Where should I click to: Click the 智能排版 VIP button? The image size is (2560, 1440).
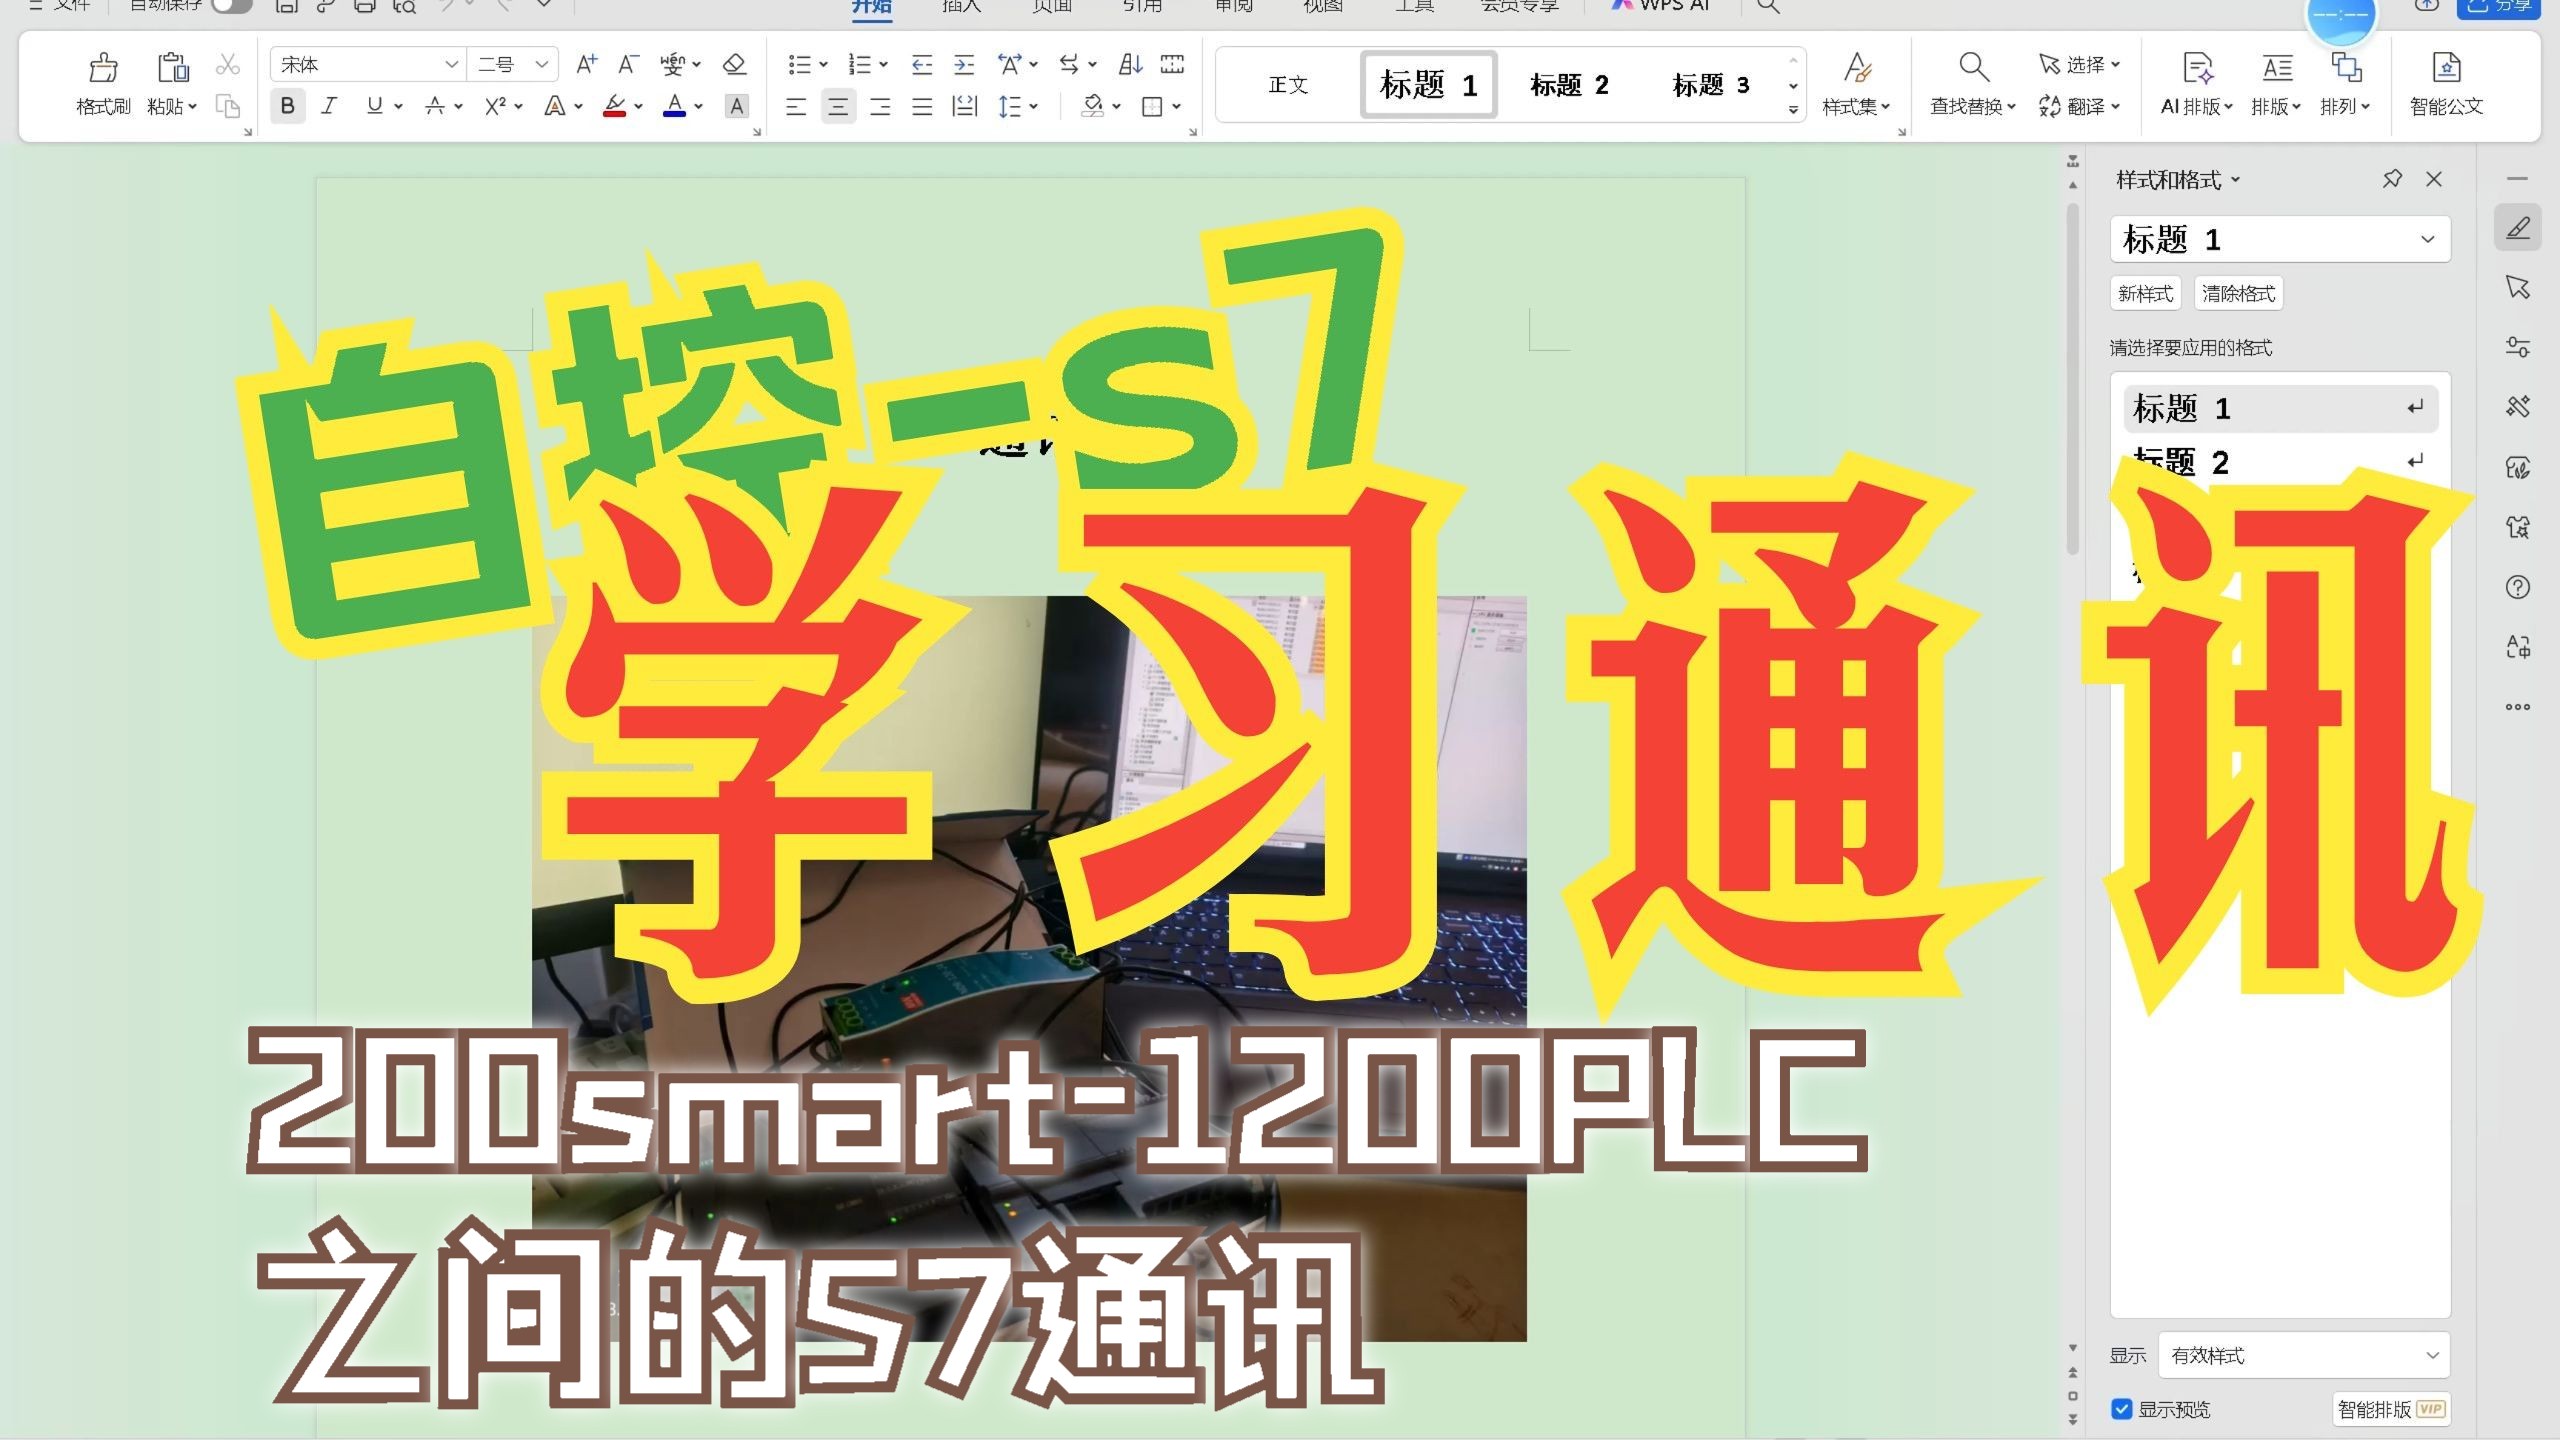point(2391,1409)
